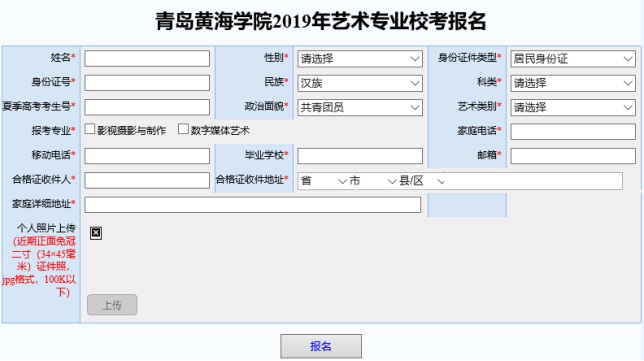Click the 夏季高考考生号 input field

pos(147,107)
